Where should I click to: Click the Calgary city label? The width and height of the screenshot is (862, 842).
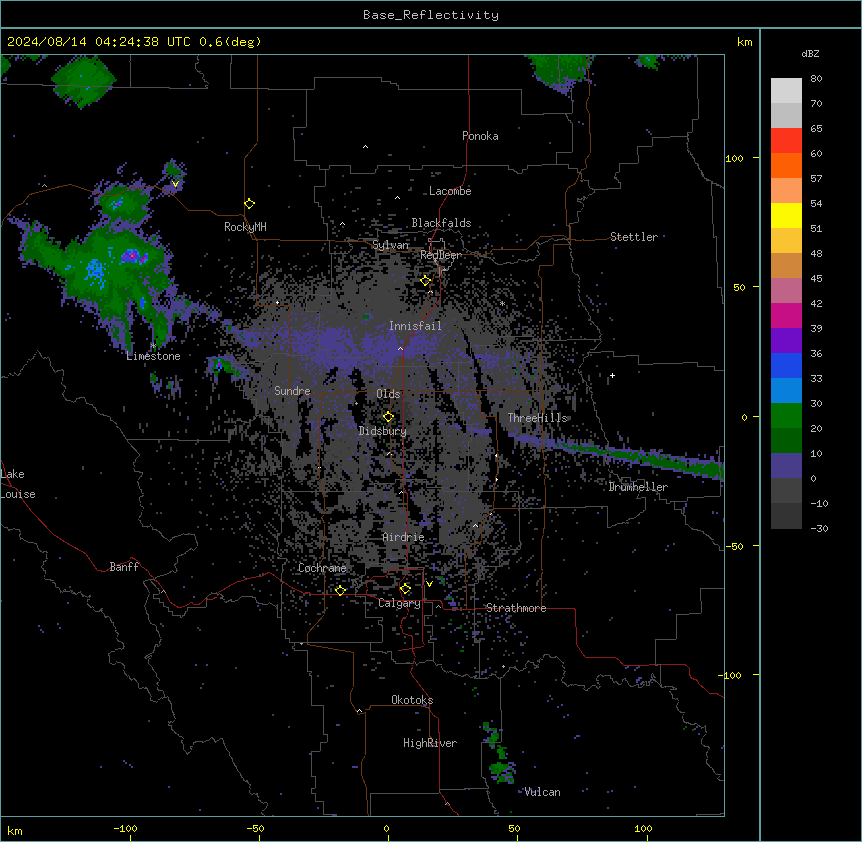[399, 603]
